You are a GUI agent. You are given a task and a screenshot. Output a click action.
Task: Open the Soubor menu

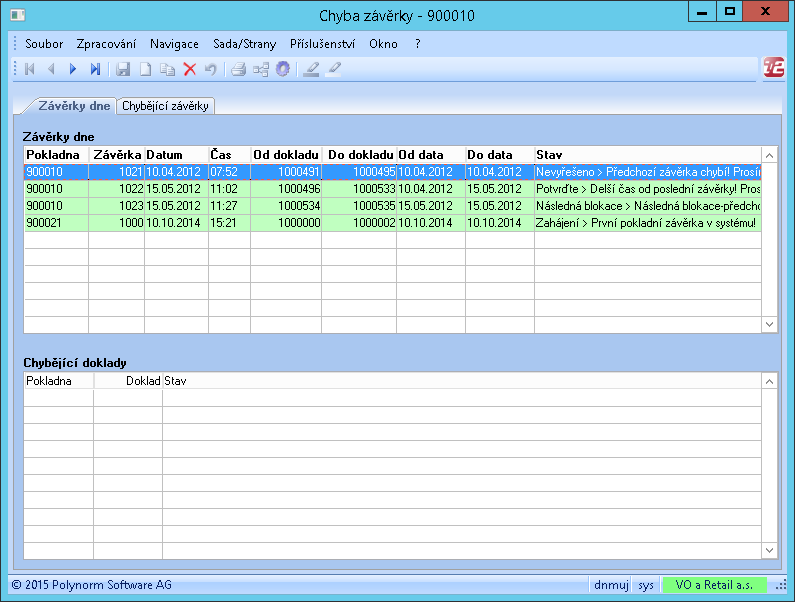point(44,44)
